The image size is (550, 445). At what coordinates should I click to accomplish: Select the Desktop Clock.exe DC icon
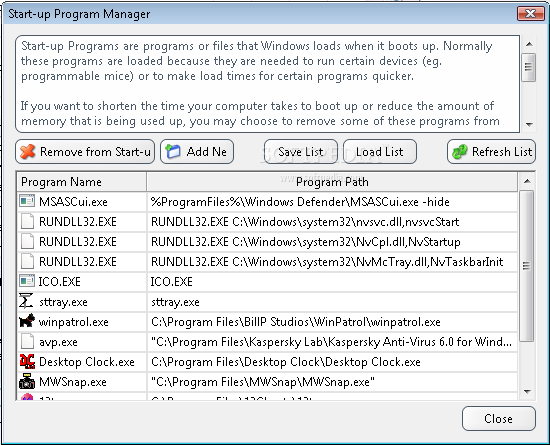[27, 361]
